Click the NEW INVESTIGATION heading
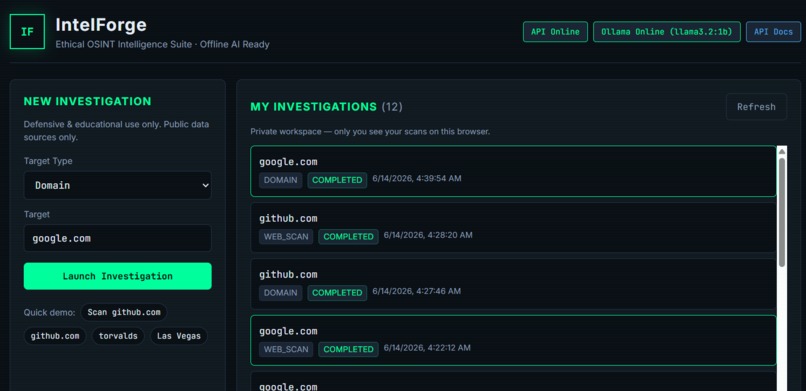The width and height of the screenshot is (806, 391). point(87,101)
